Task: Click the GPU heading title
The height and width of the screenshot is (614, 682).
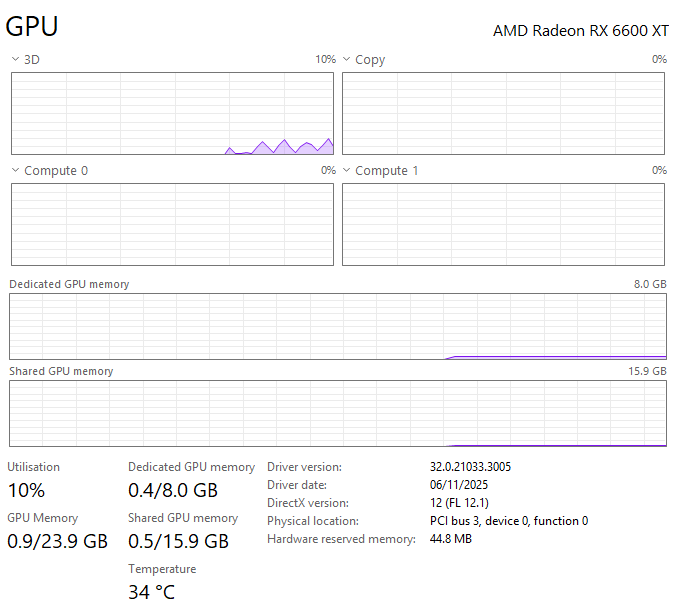Action: point(31,28)
